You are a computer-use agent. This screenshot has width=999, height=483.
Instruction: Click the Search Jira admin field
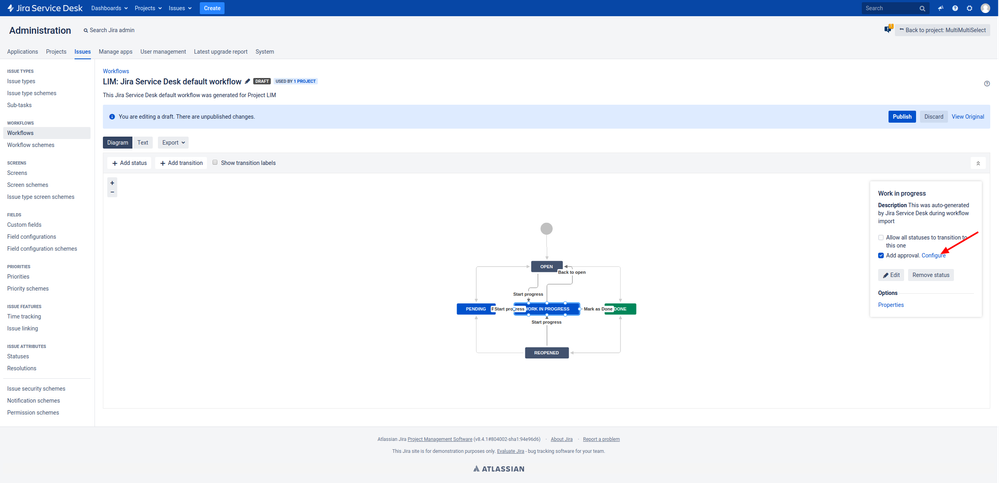pos(109,31)
